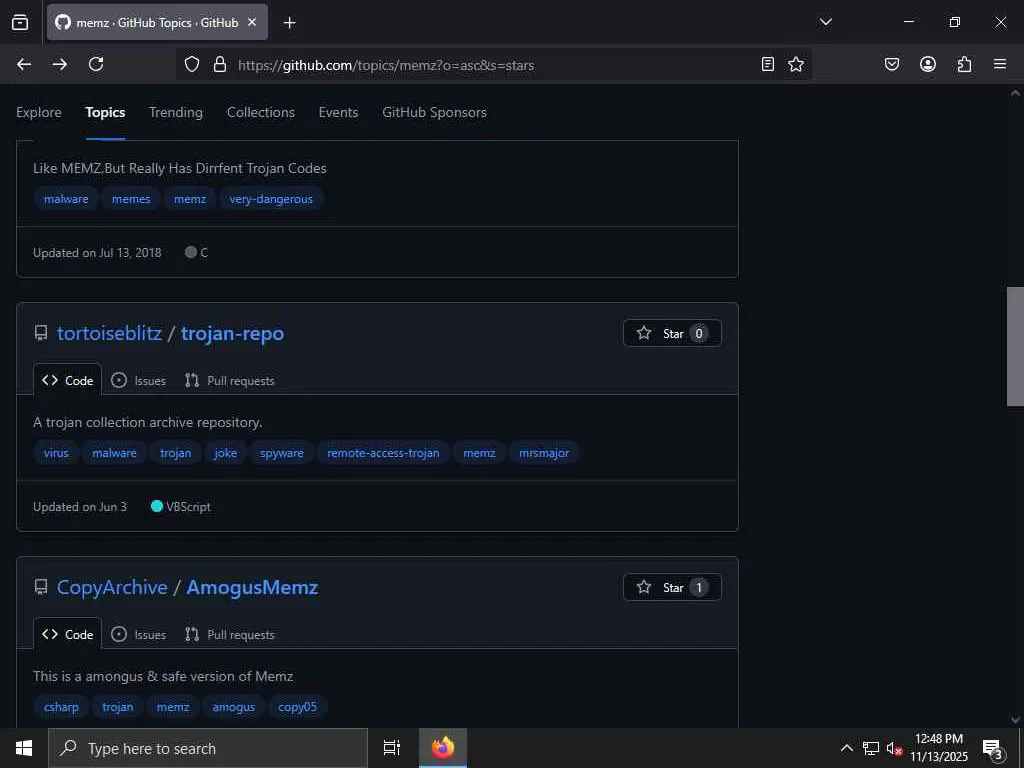Screen dimensions: 1024x768
Task: Select the joke topic tag
Action: click(x=225, y=453)
